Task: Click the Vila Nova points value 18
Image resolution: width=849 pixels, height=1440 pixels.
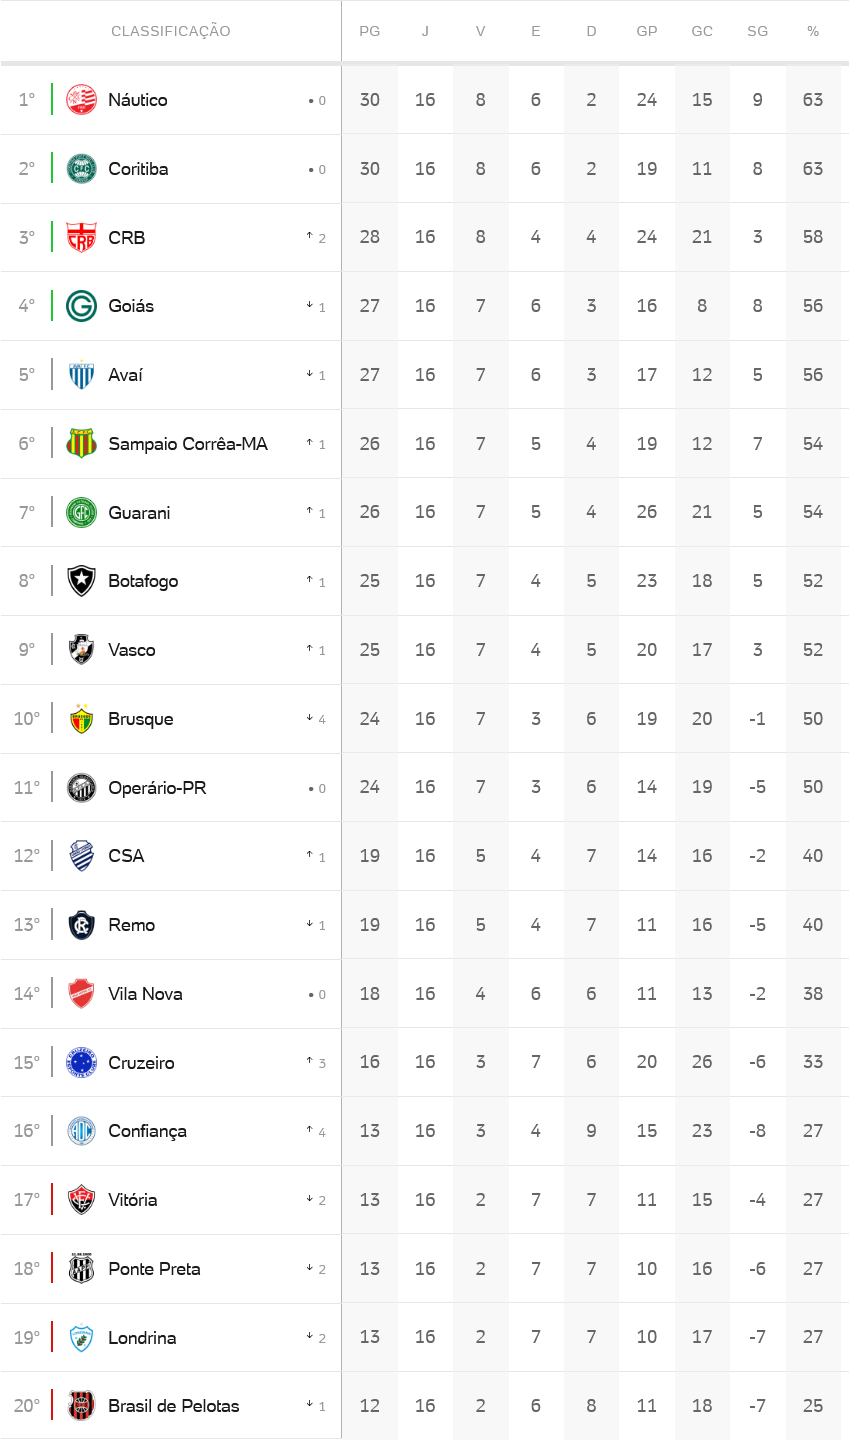Action: (370, 994)
